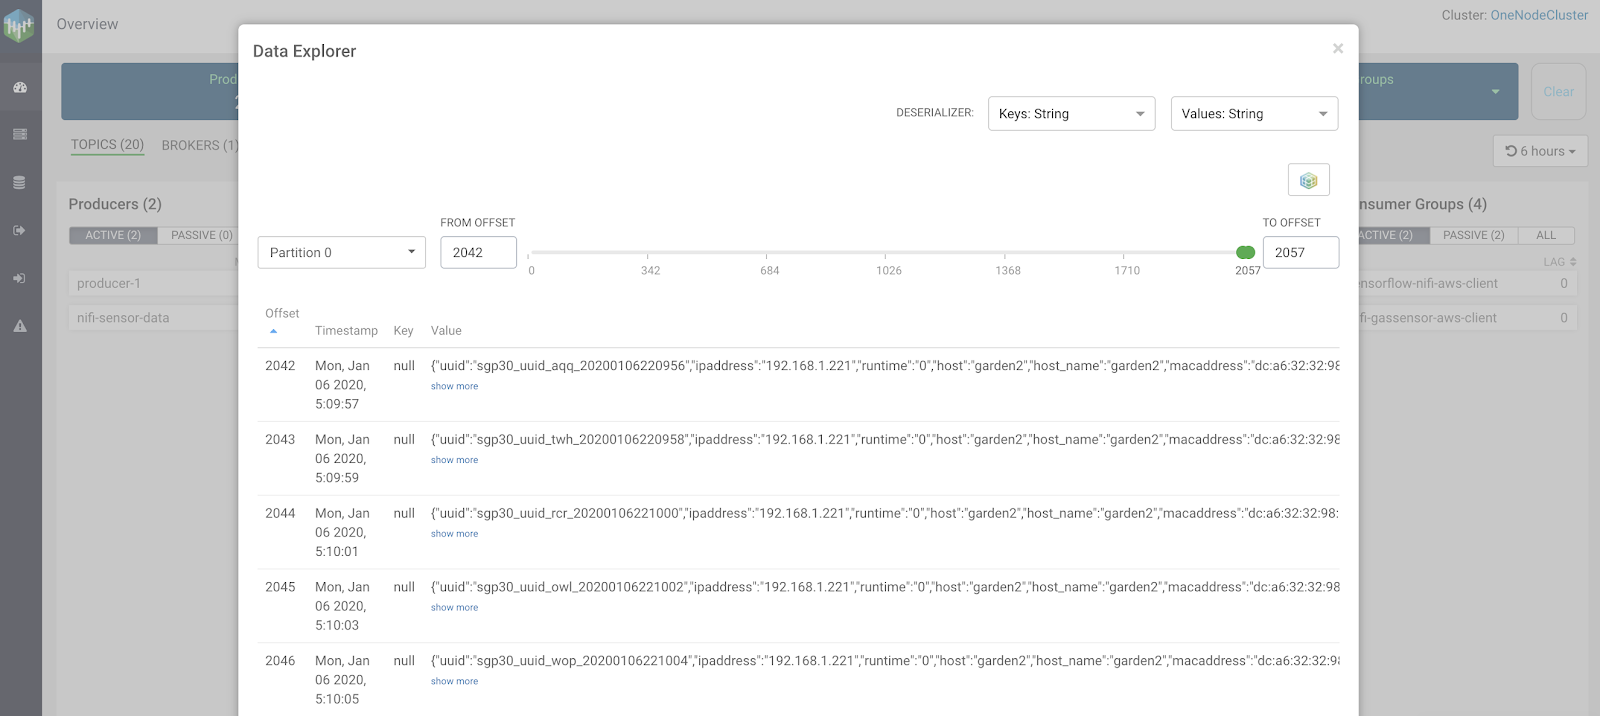Open the Consumer Groups sidebar icon
The height and width of the screenshot is (716, 1600).
tap(20, 278)
